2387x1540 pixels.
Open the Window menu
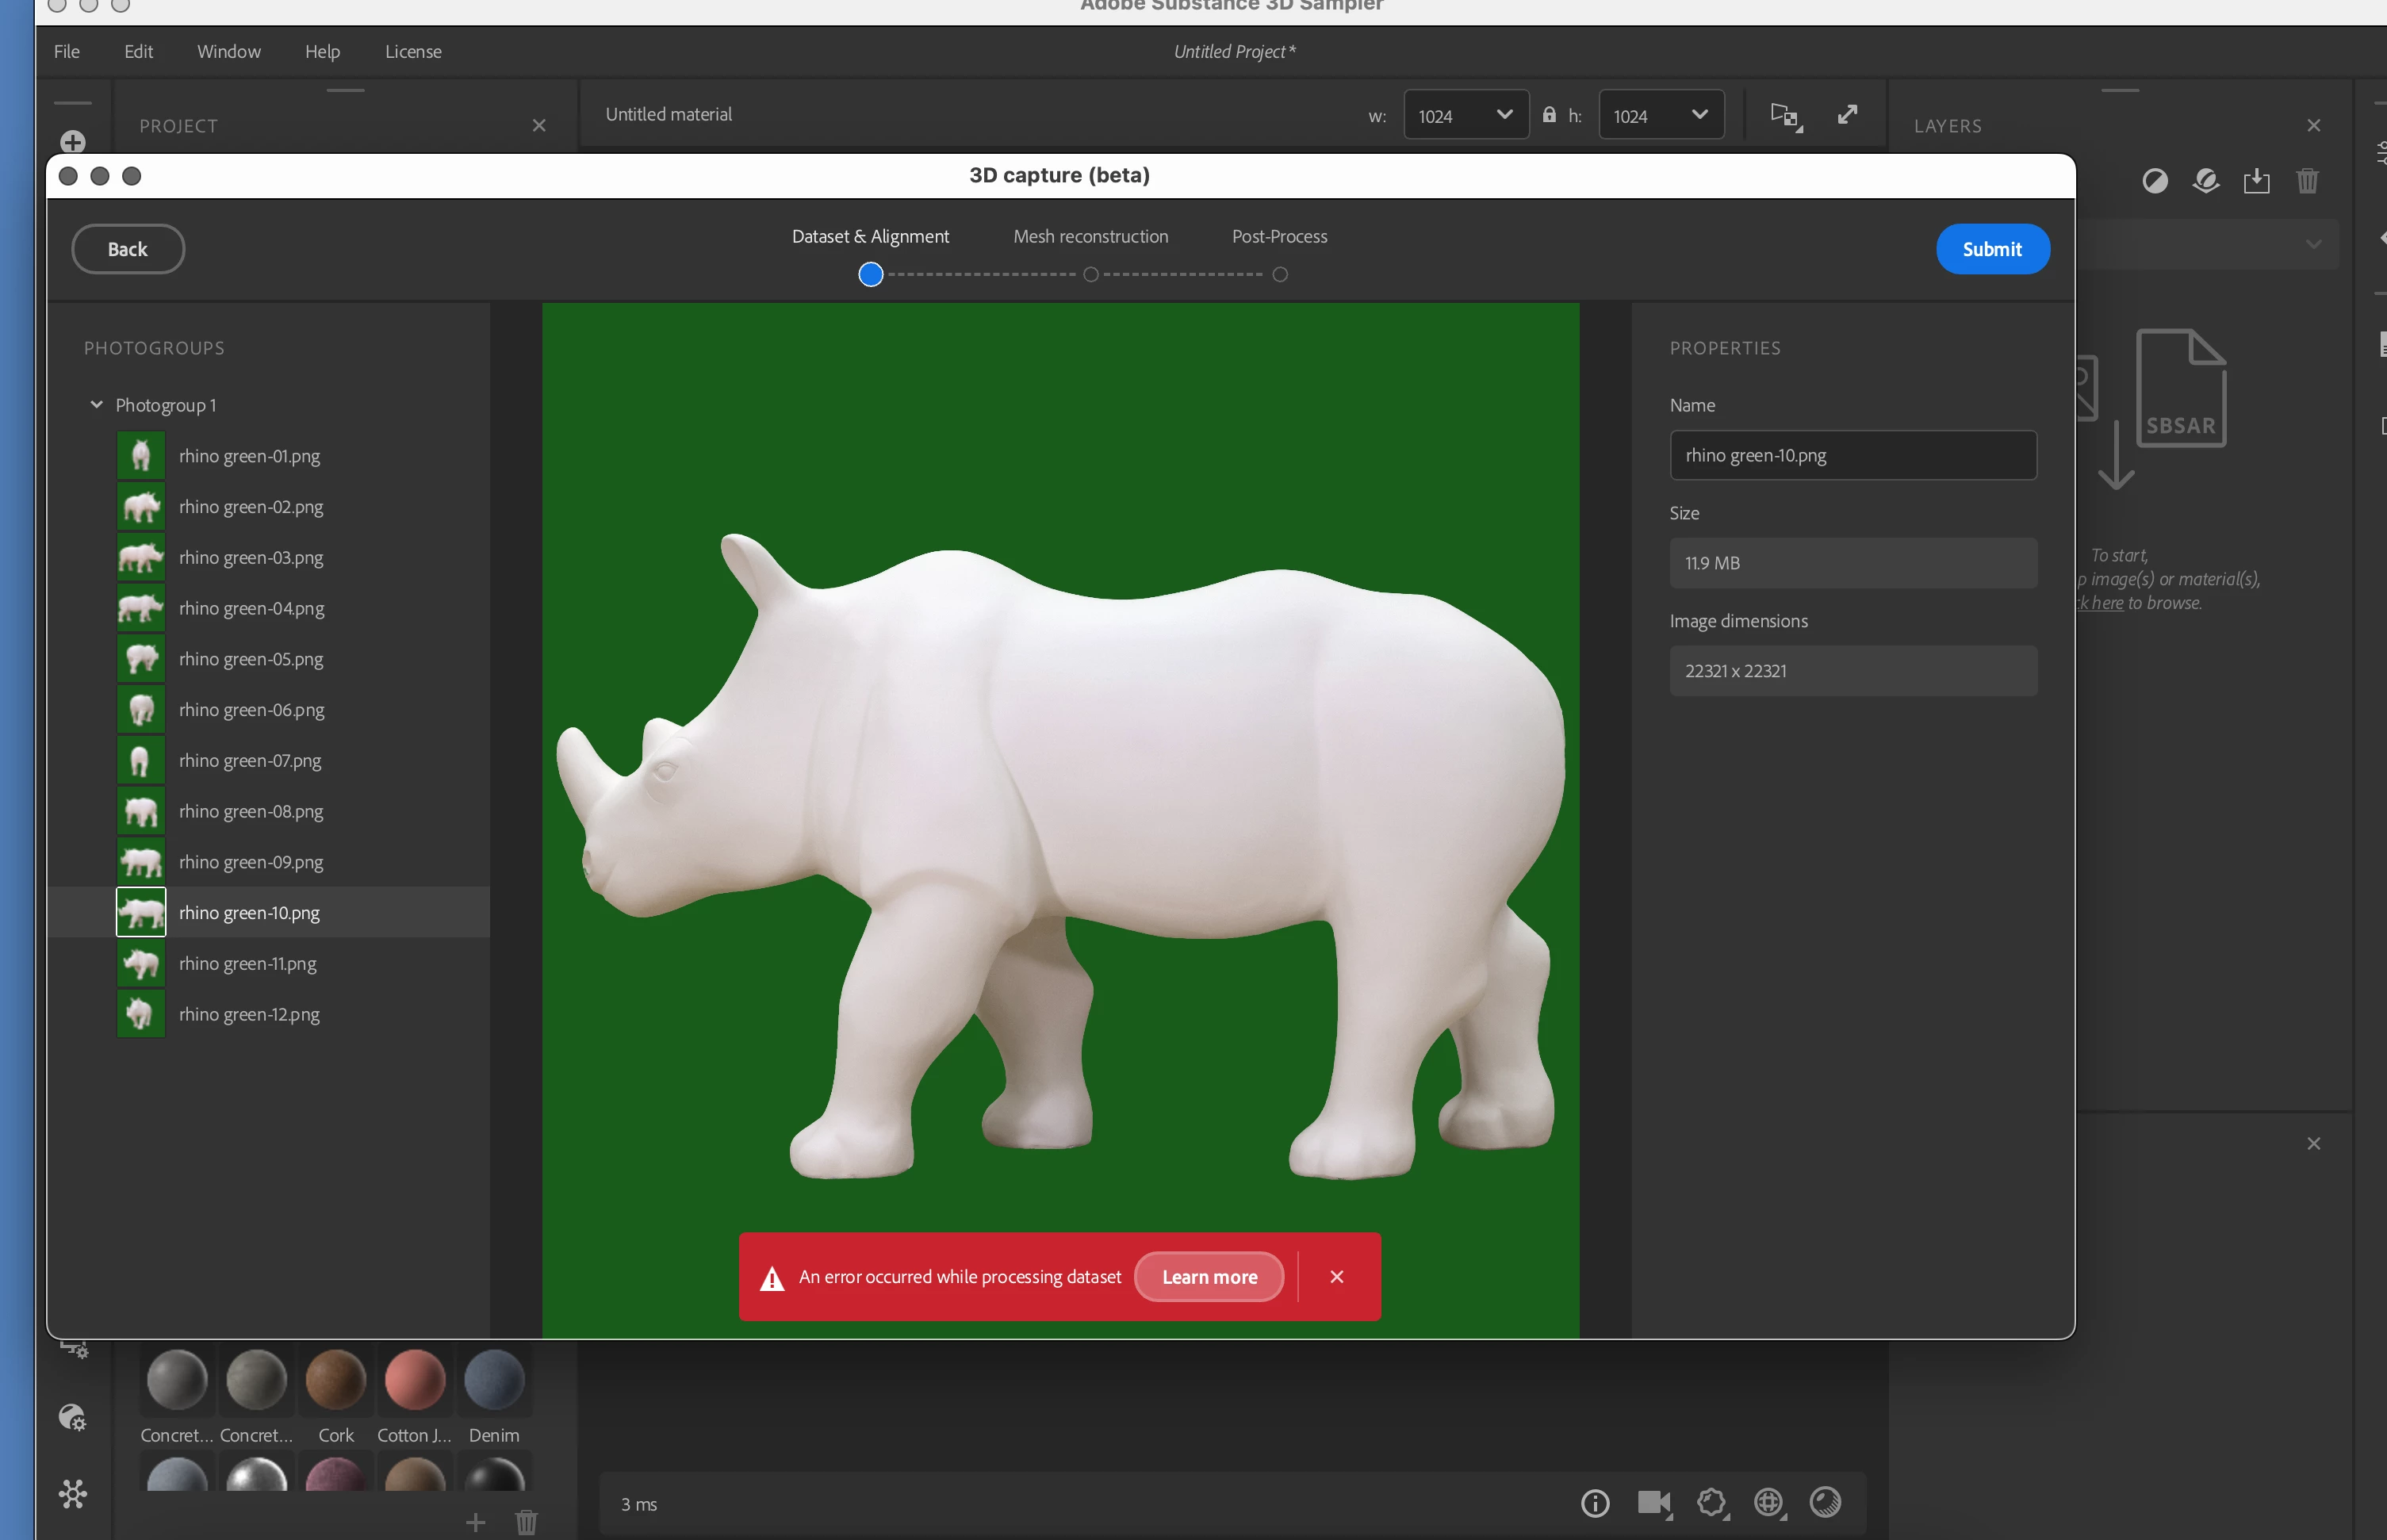[228, 52]
